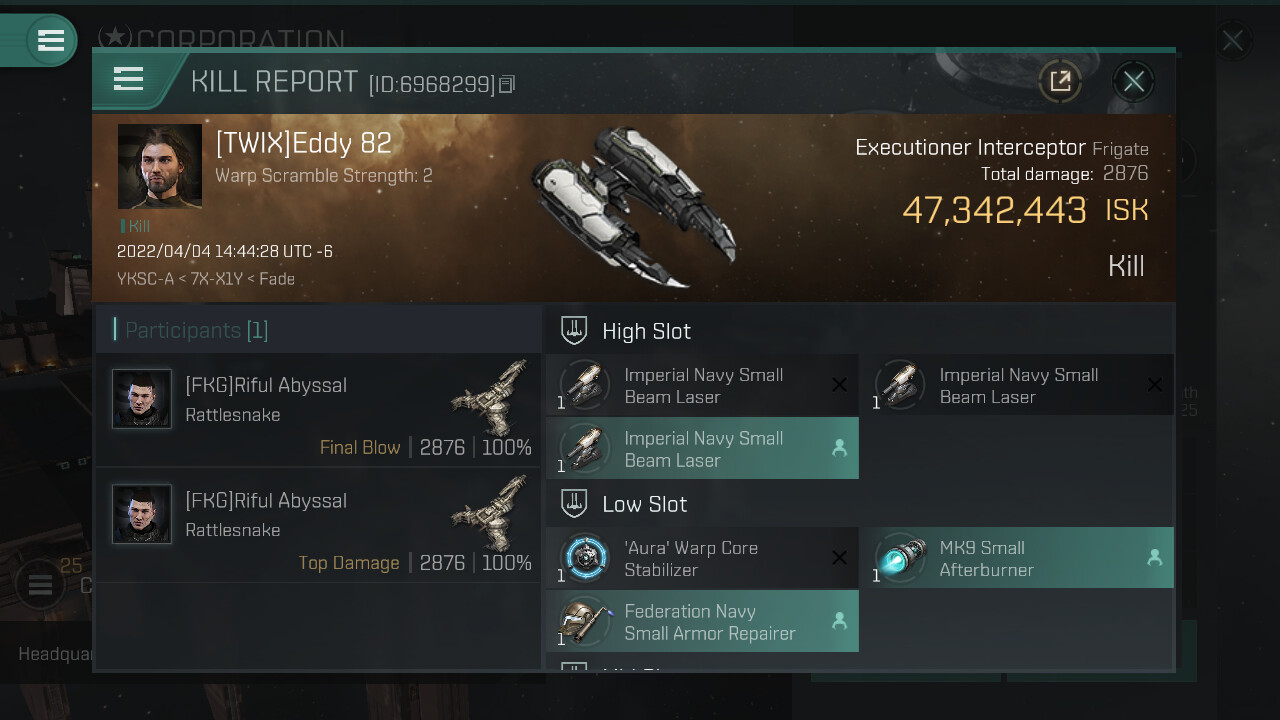This screenshot has width=1280, height=720.
Task: Close the Kill Report window
Action: (x=1133, y=81)
